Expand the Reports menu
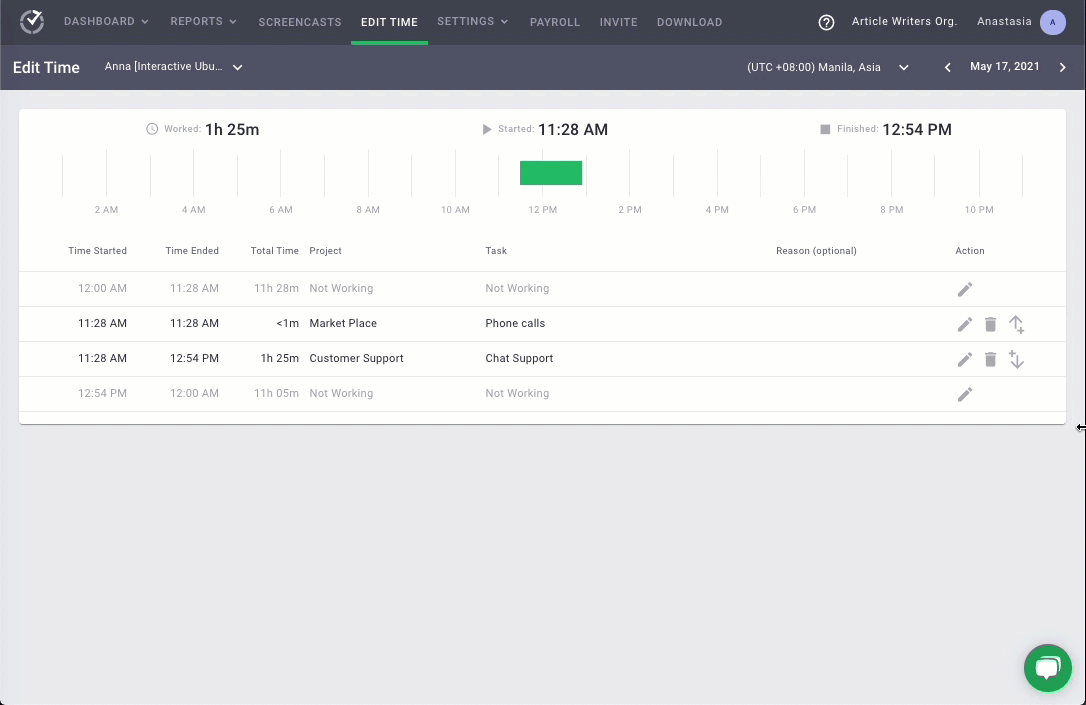 tap(204, 21)
